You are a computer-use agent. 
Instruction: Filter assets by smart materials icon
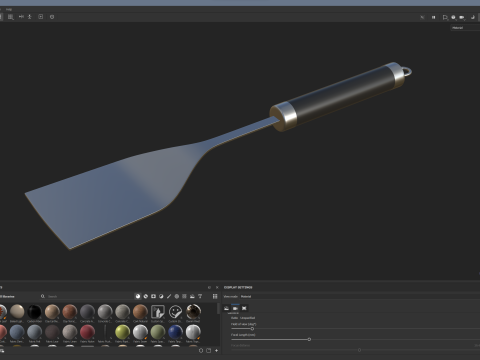pos(146,296)
